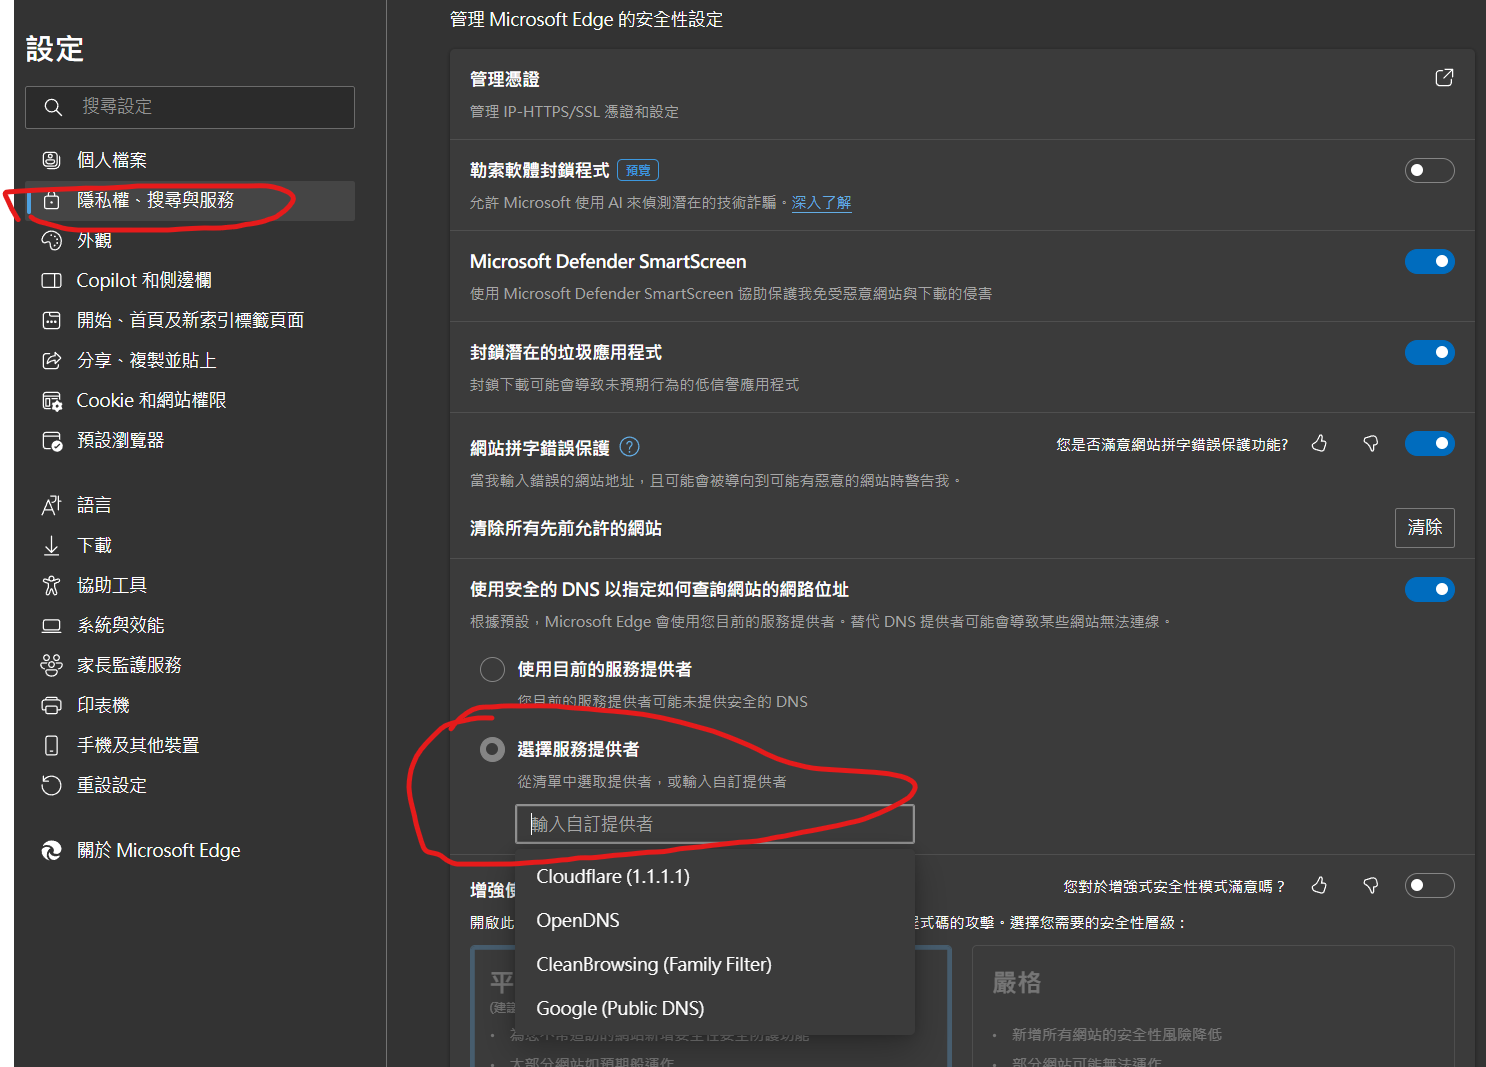Select 選擇服務提供者 radio button

492,749
